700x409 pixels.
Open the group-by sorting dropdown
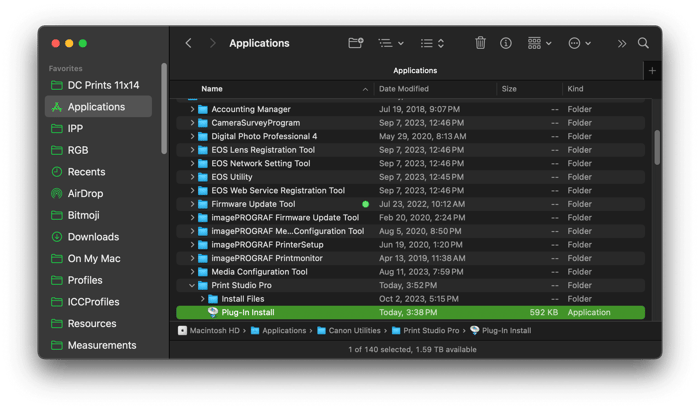point(432,43)
